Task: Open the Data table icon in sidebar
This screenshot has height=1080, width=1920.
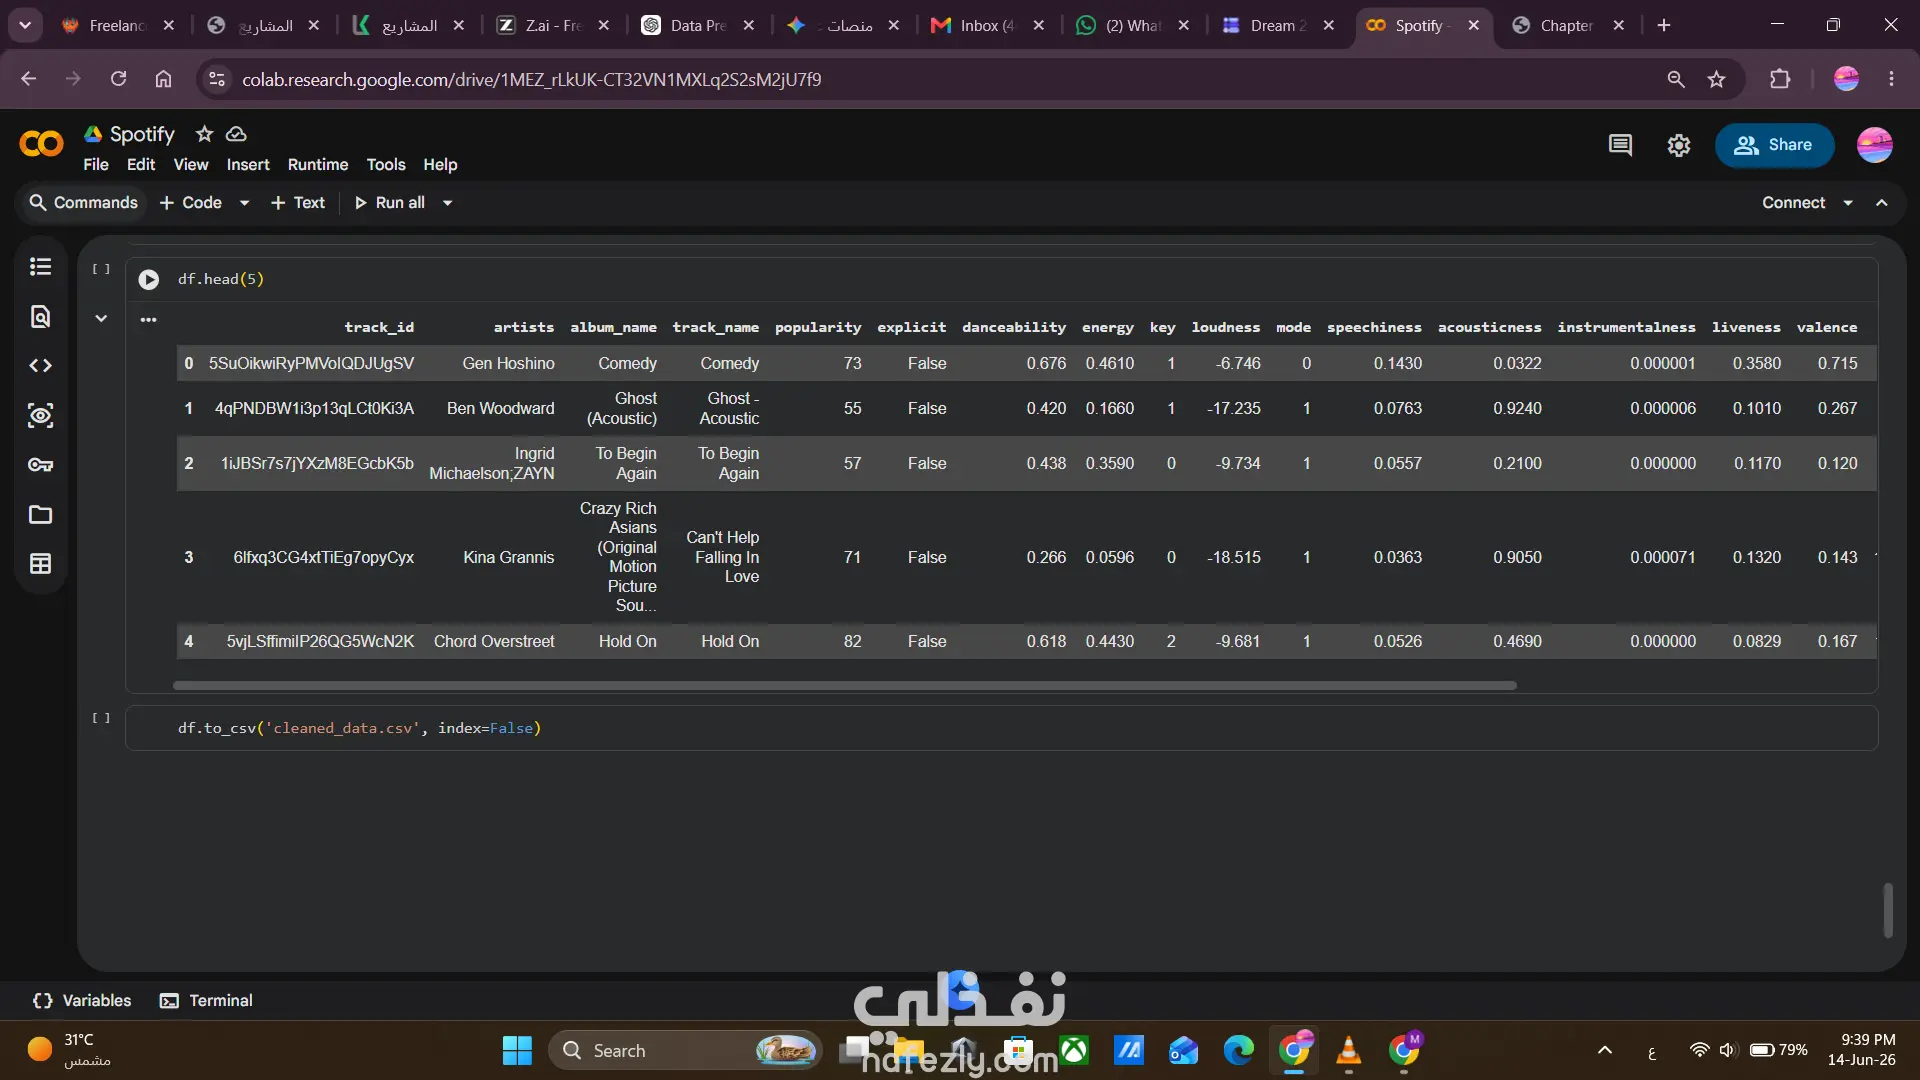Action: 40,564
